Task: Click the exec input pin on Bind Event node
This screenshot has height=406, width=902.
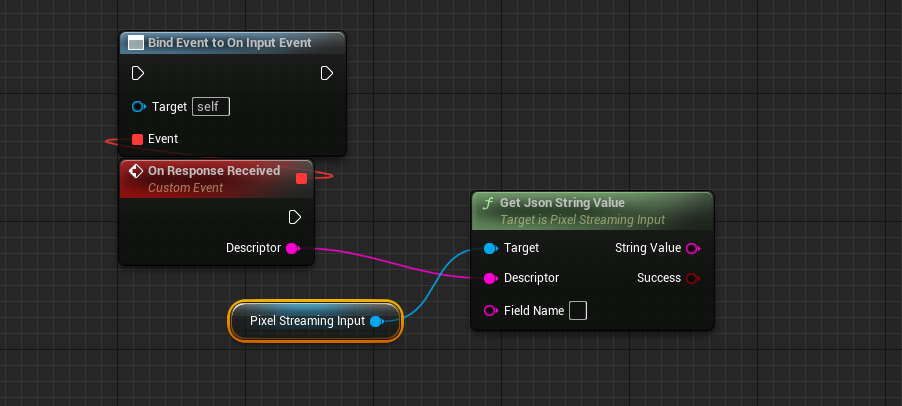Action: (x=138, y=73)
